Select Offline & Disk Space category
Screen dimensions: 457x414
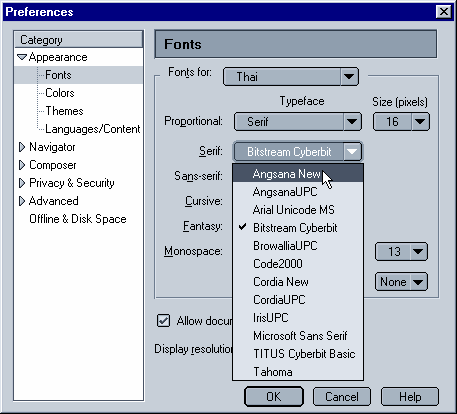(78, 219)
